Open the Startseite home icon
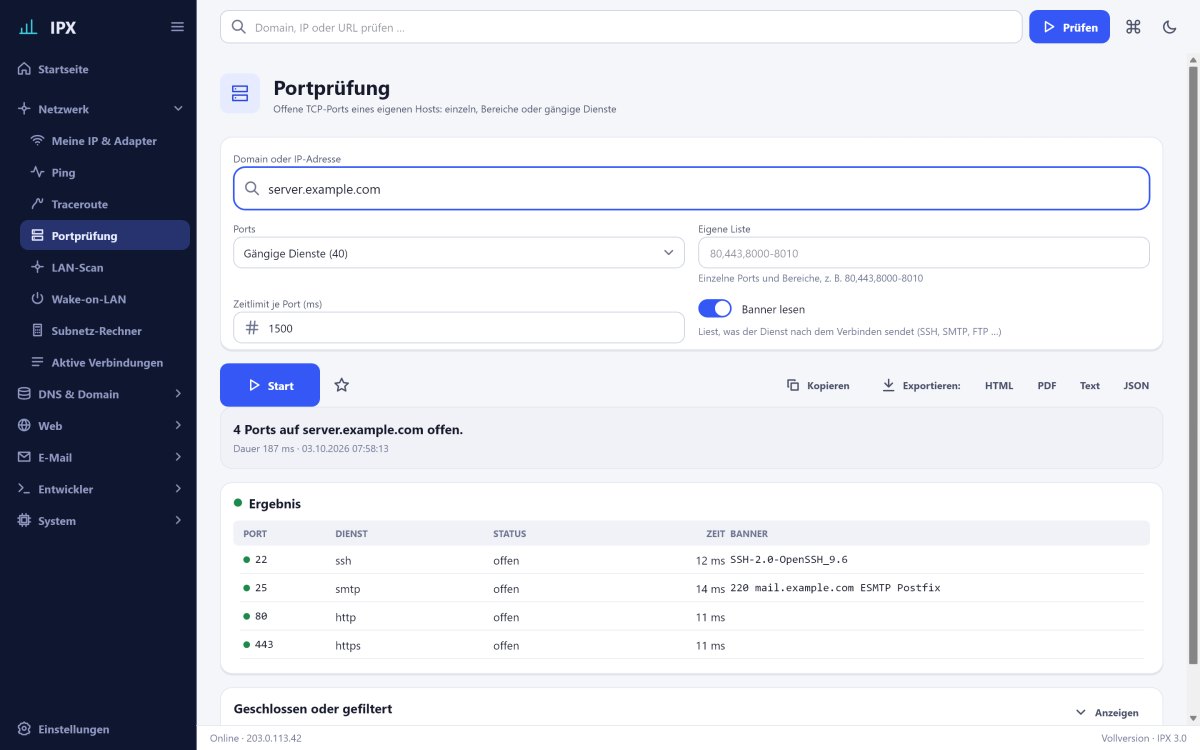 coord(24,69)
